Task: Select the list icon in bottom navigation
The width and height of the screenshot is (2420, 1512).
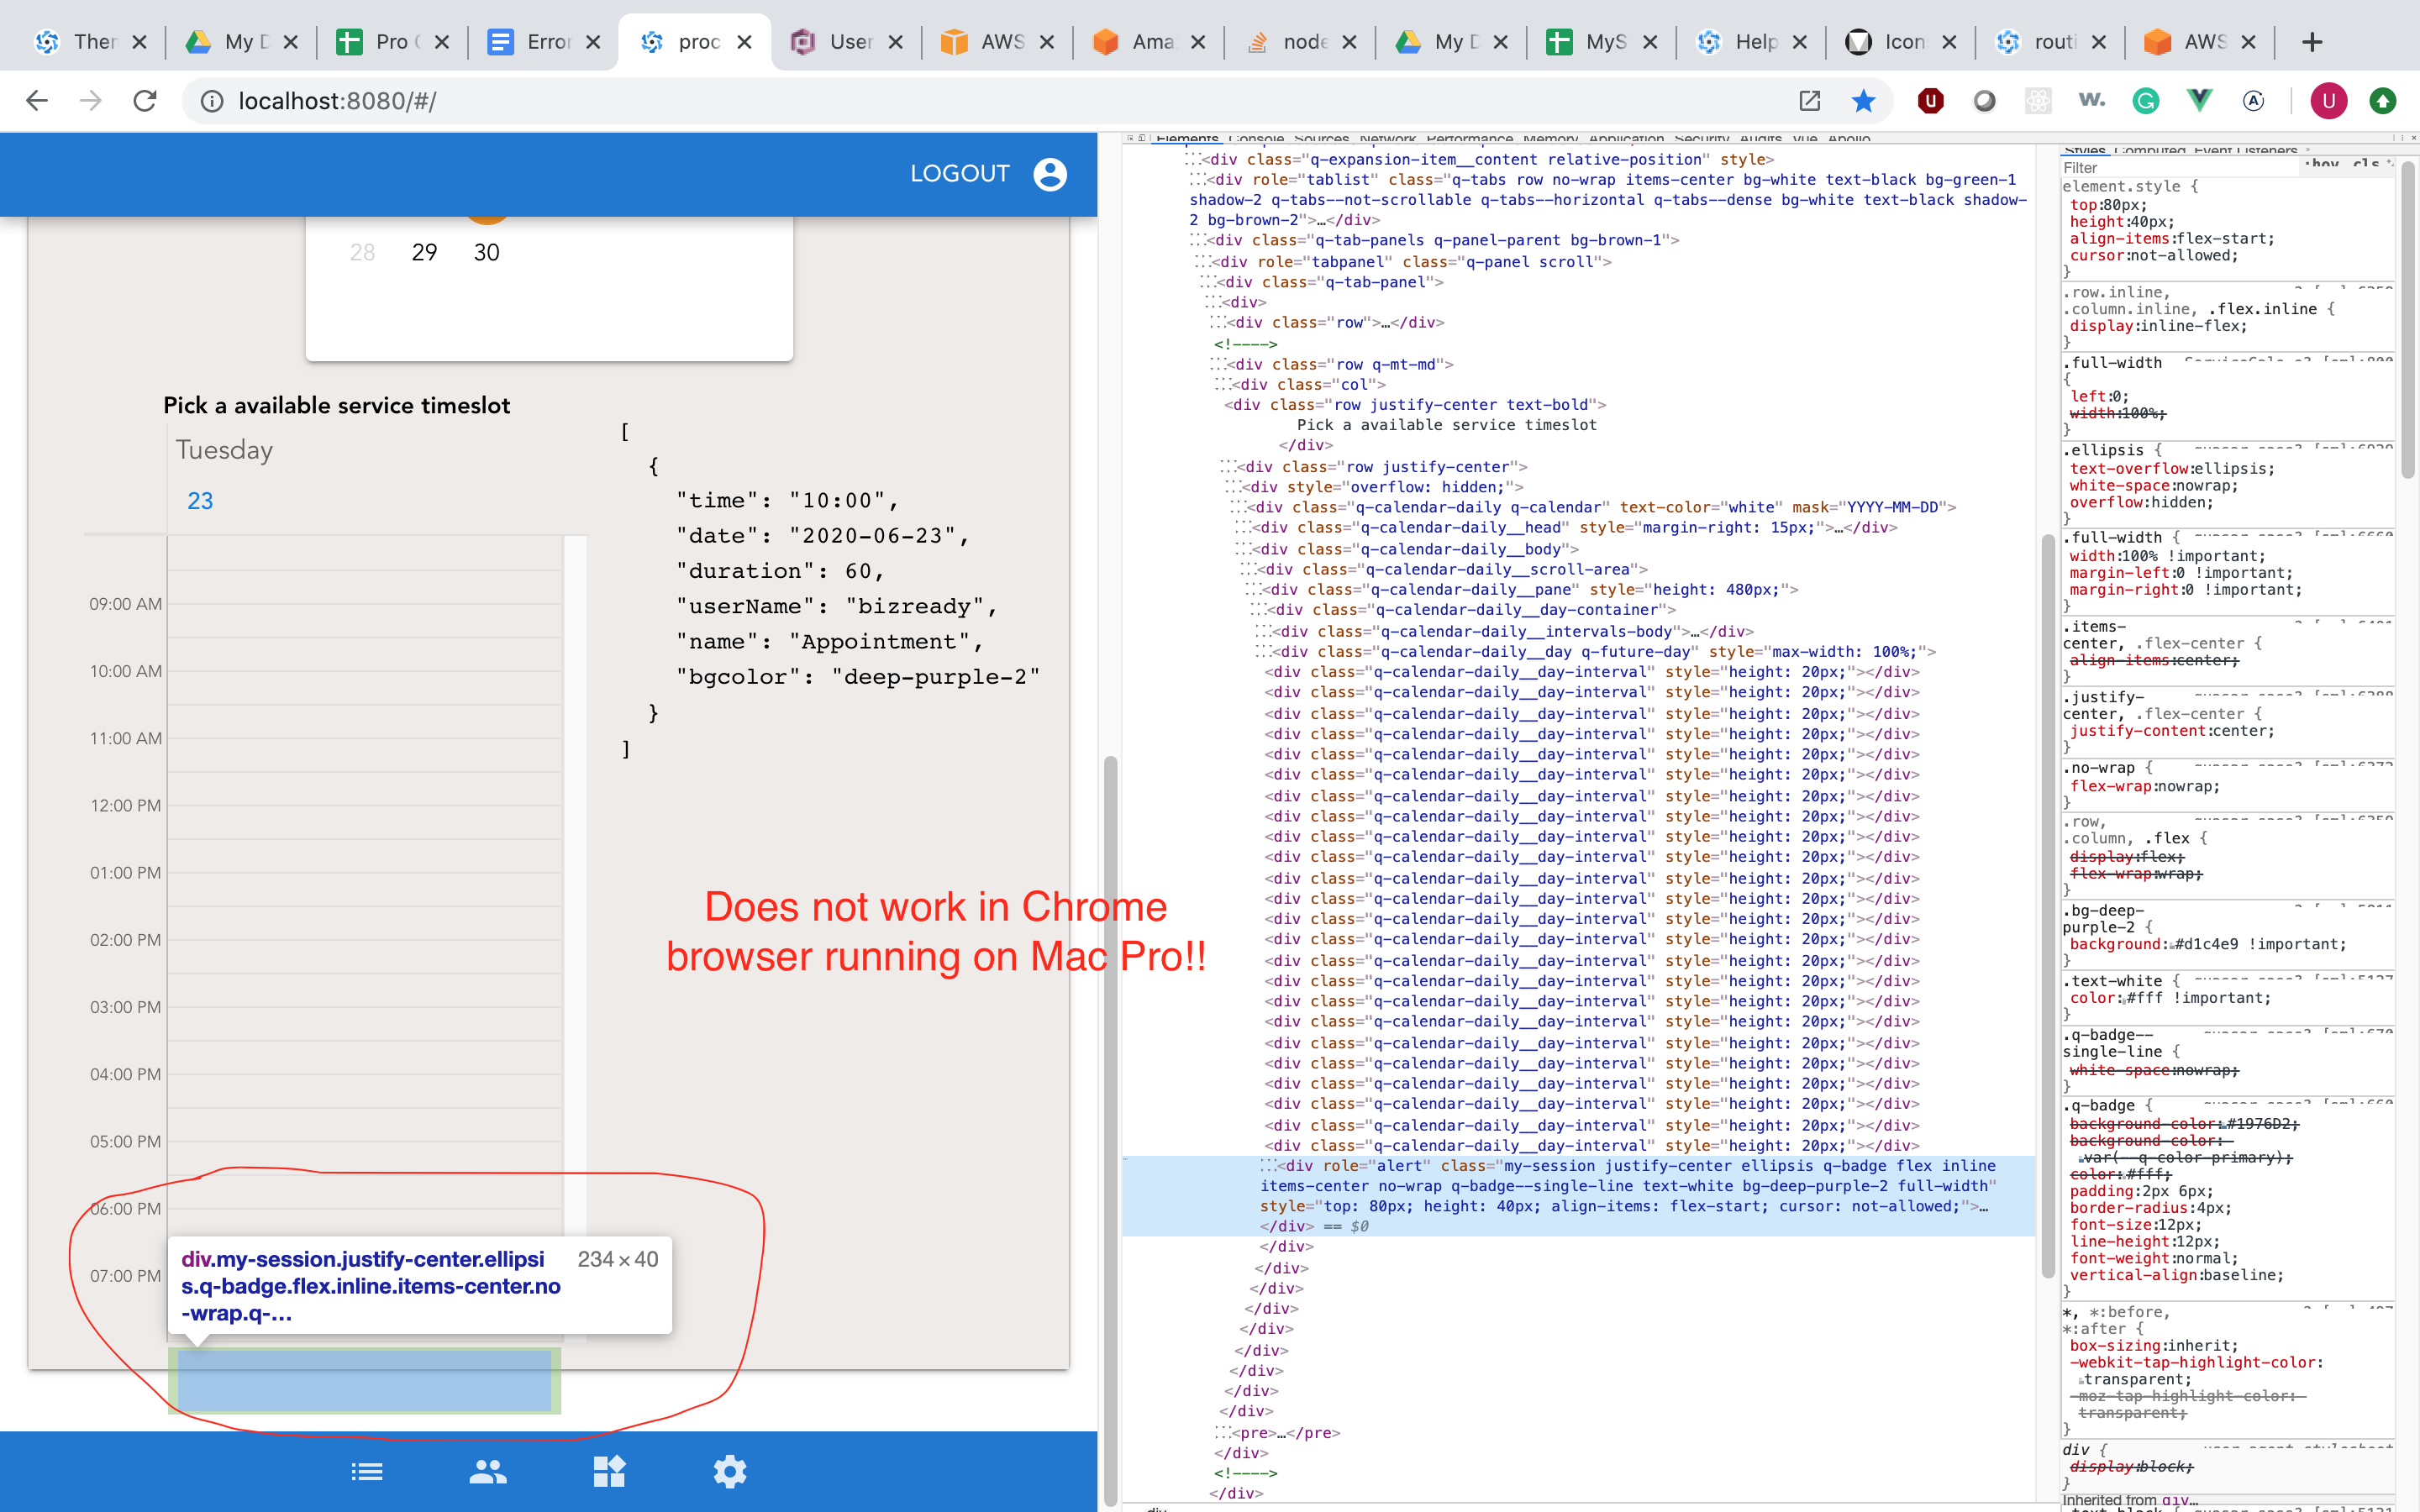Action: tap(368, 1471)
